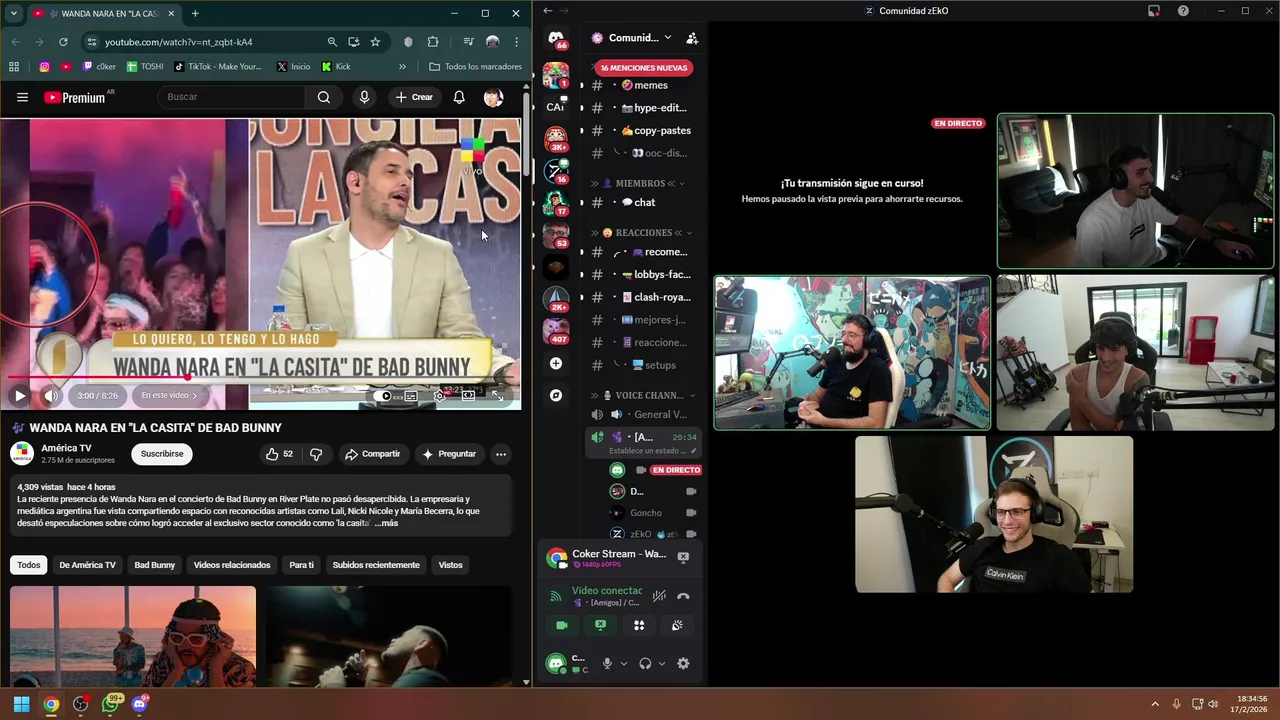
Task: Expand the video description with ...más
Action: click(386, 523)
